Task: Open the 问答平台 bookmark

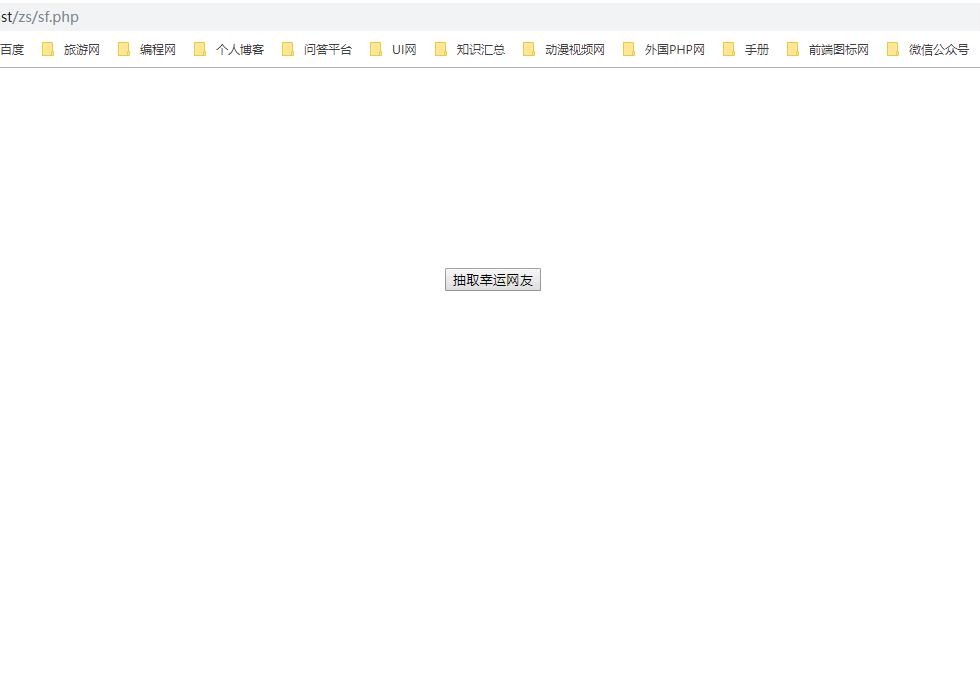Action: pyautogui.click(x=330, y=48)
